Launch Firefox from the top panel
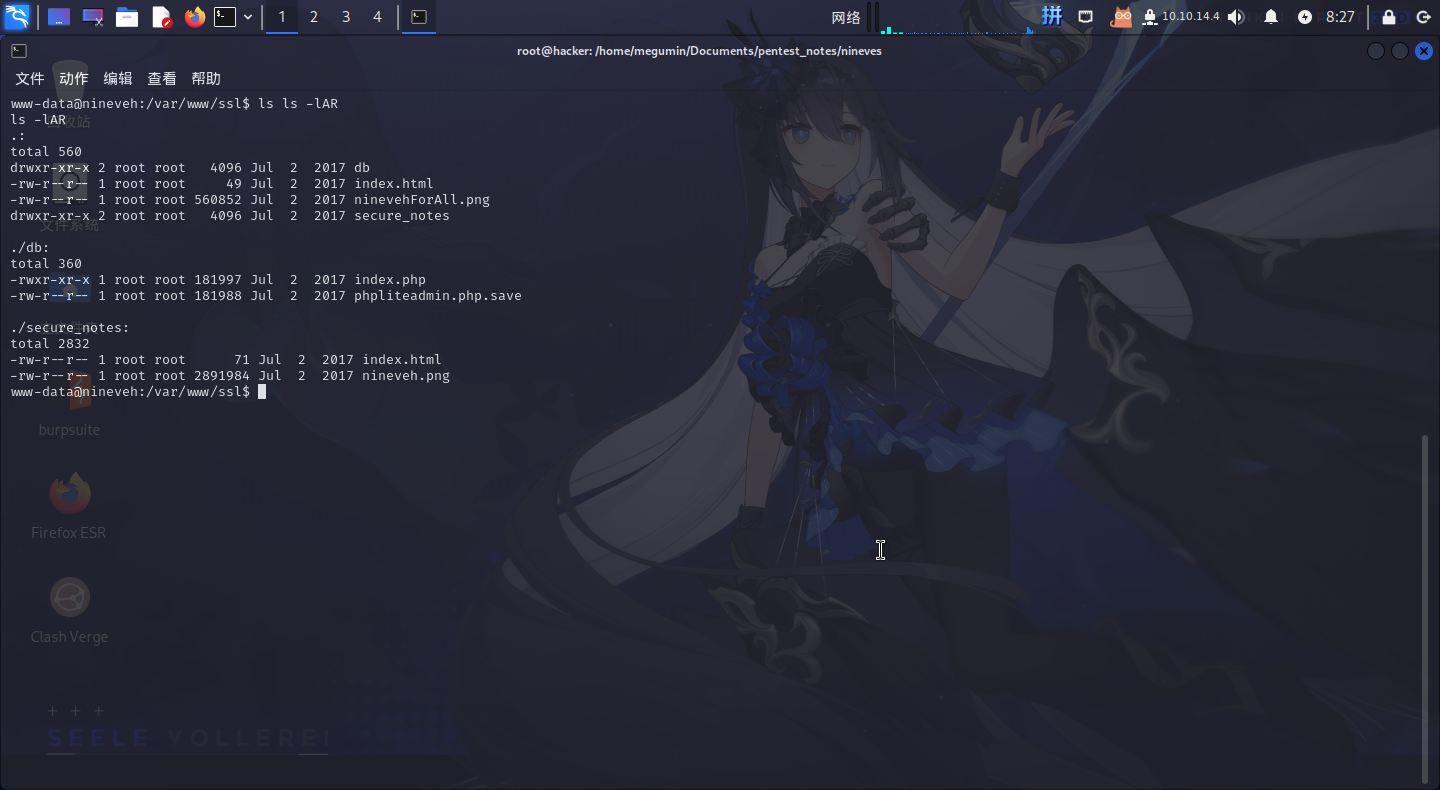Screen dimensions: 1440x790 click(x=195, y=17)
